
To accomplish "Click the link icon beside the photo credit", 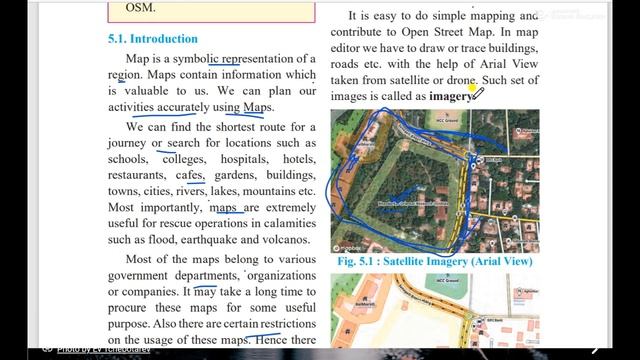I will click(47, 349).
